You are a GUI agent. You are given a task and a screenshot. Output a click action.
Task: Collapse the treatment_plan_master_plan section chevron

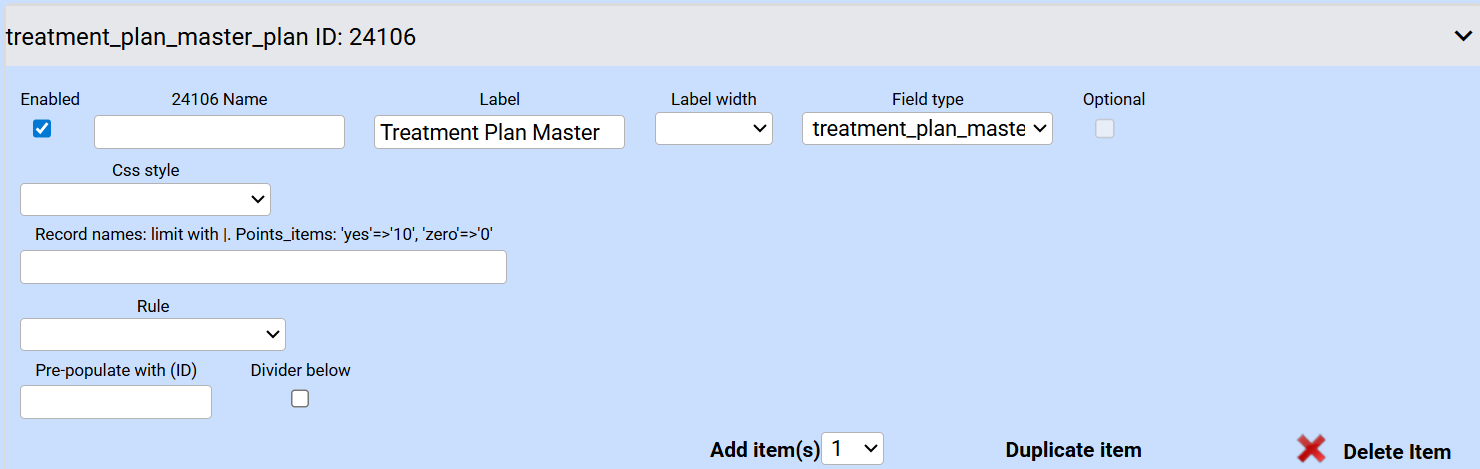point(1462,36)
